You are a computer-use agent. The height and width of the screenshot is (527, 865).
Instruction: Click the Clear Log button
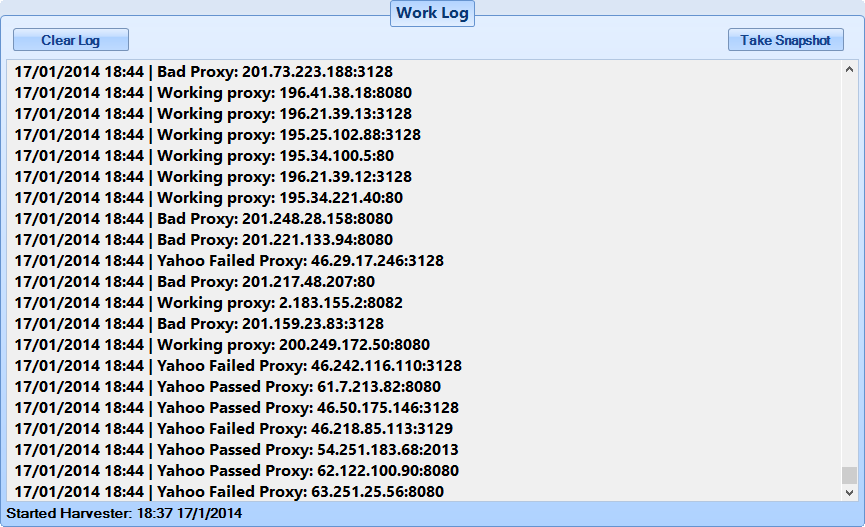pos(71,40)
